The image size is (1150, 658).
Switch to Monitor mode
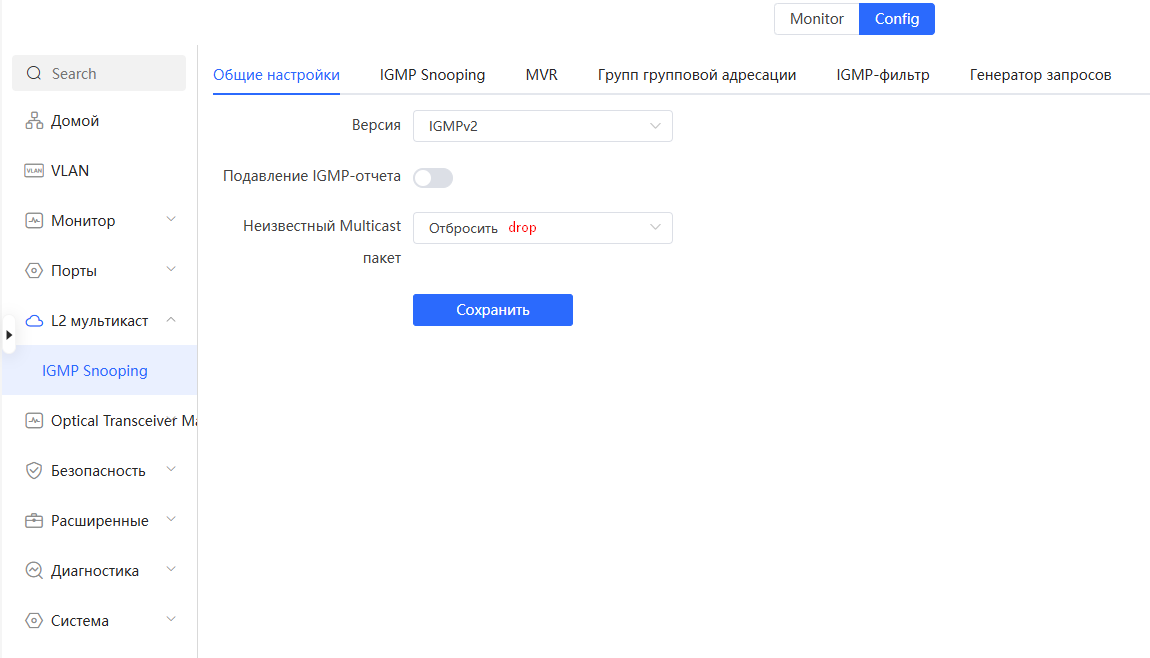[816, 19]
